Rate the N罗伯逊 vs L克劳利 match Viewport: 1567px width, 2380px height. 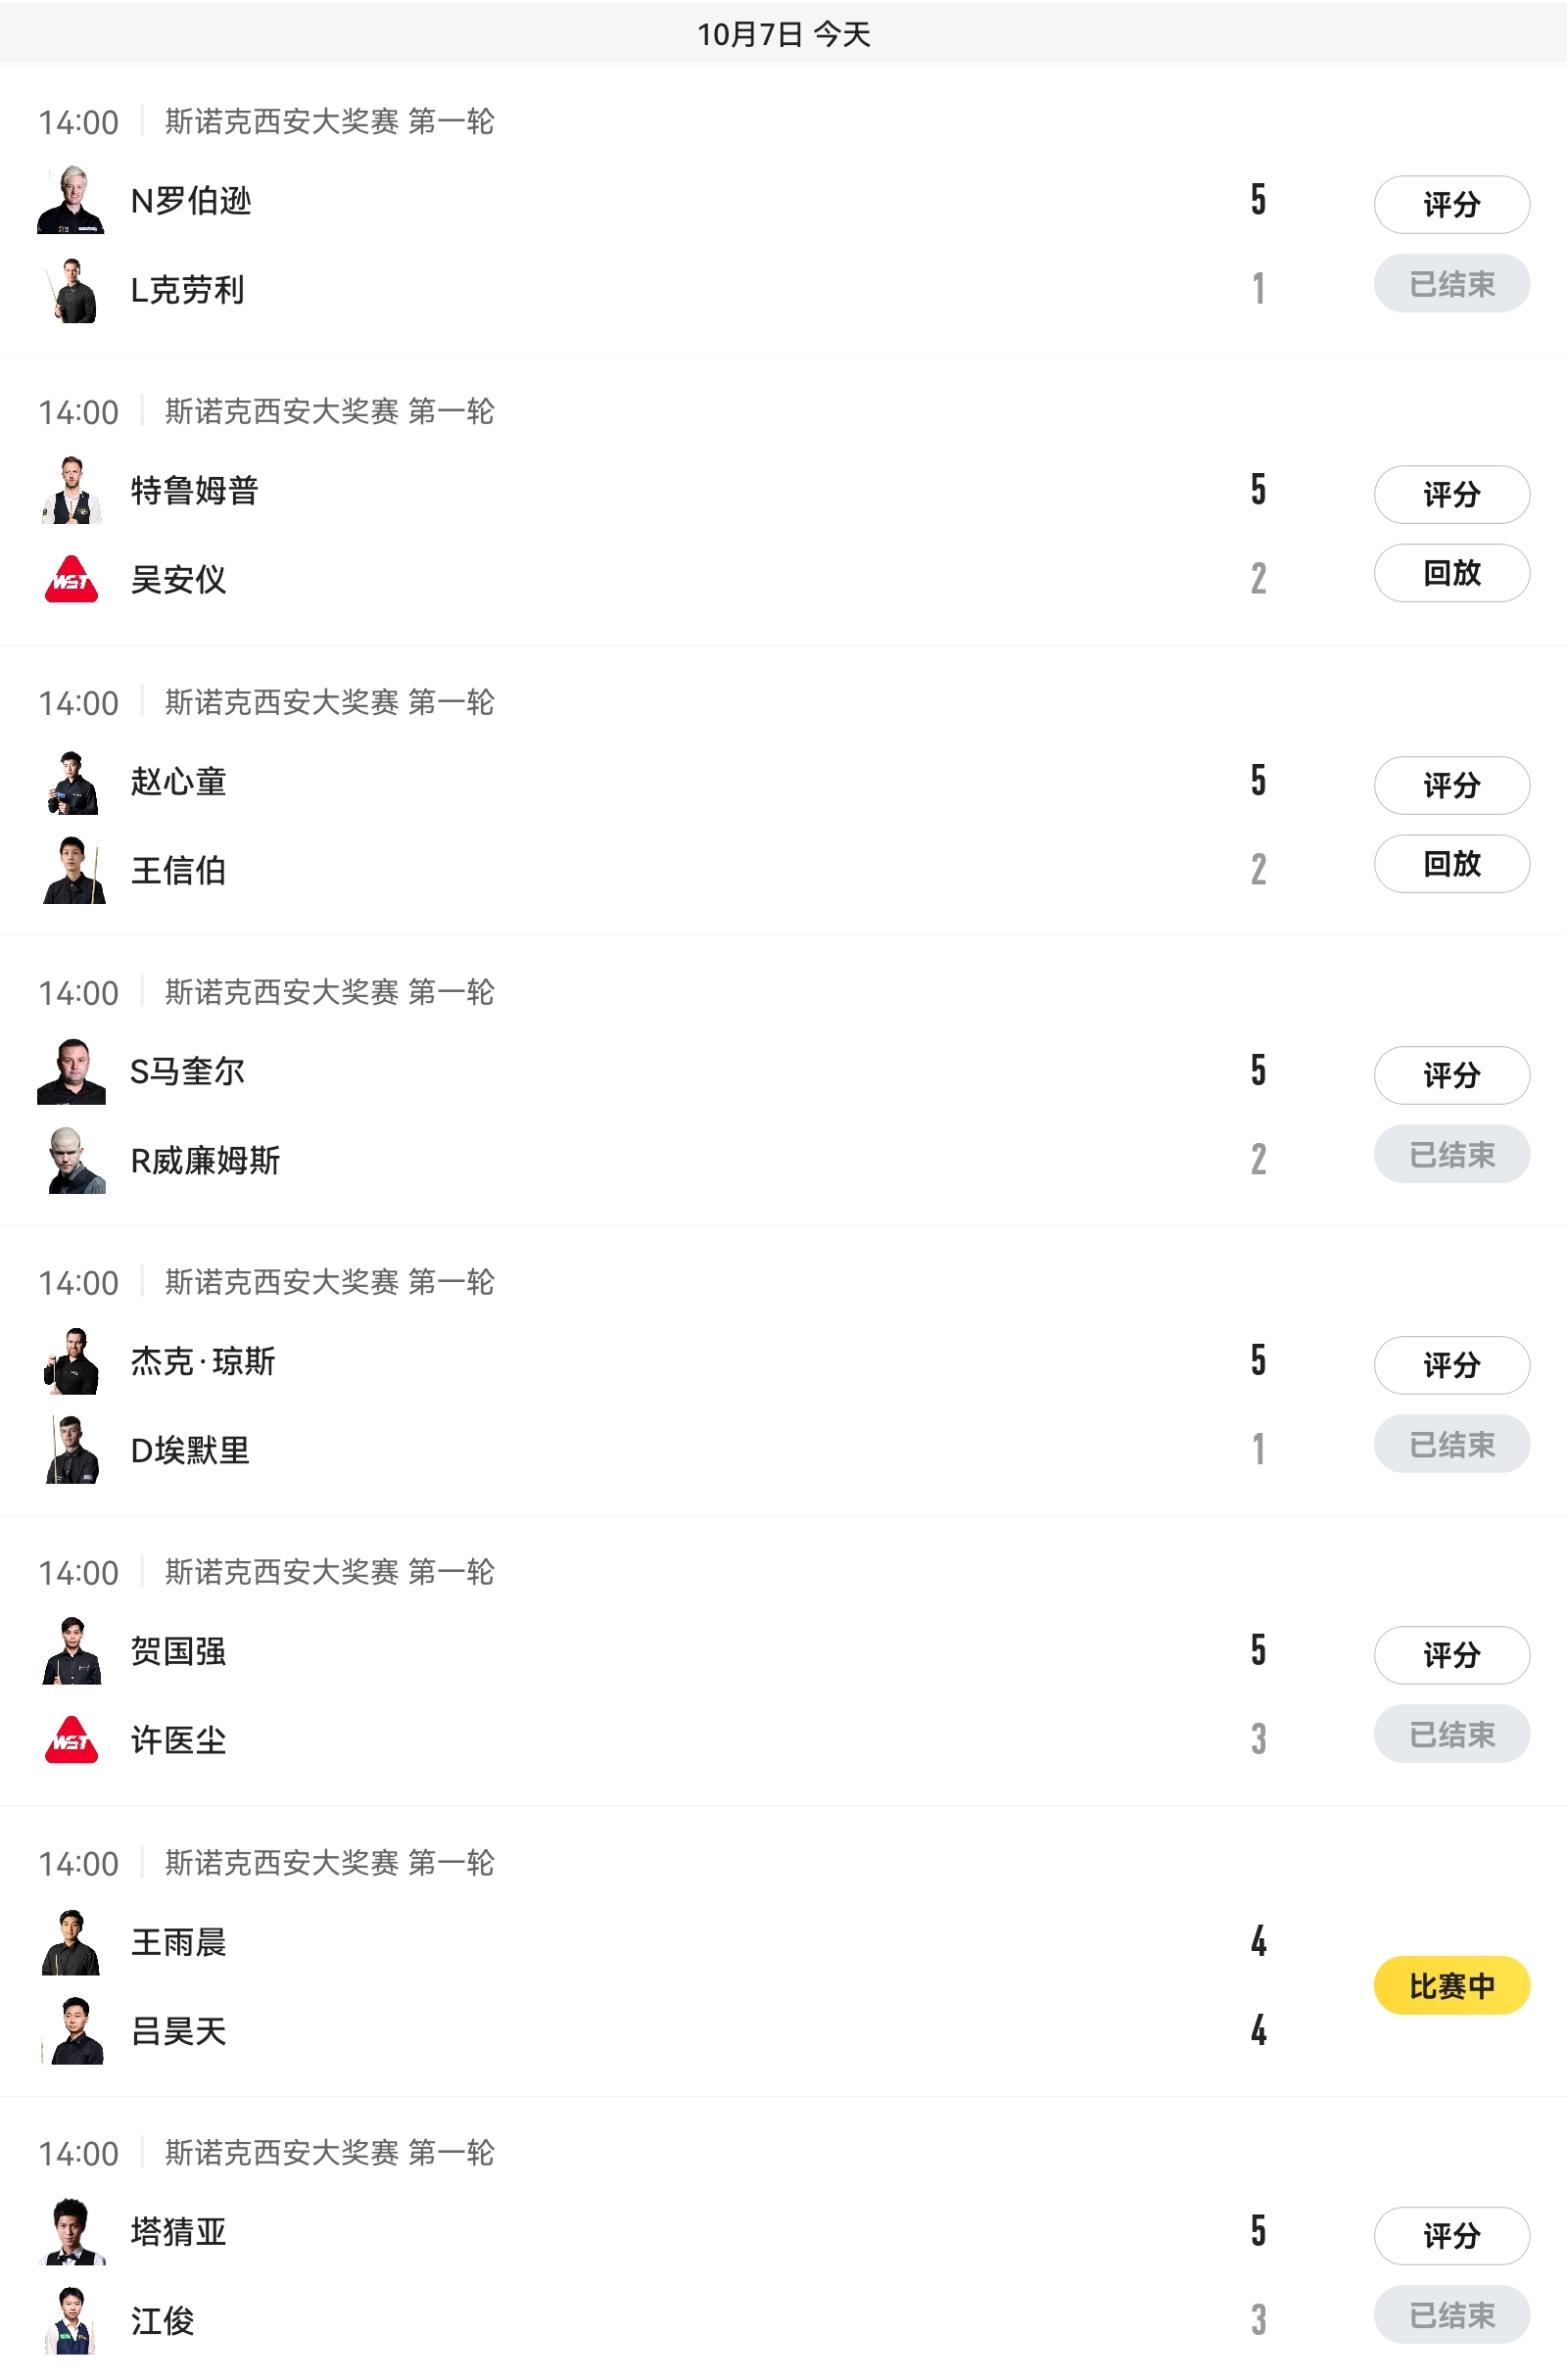tap(1451, 205)
